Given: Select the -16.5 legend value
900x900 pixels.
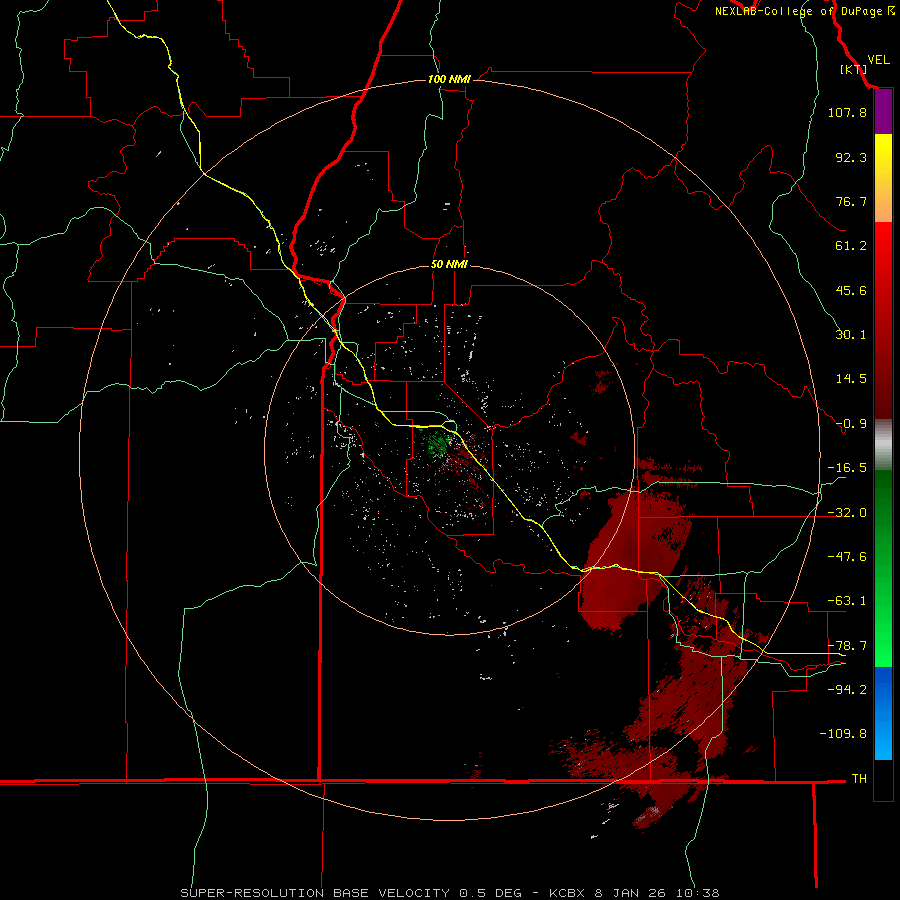Looking at the screenshot, I should tap(847, 468).
